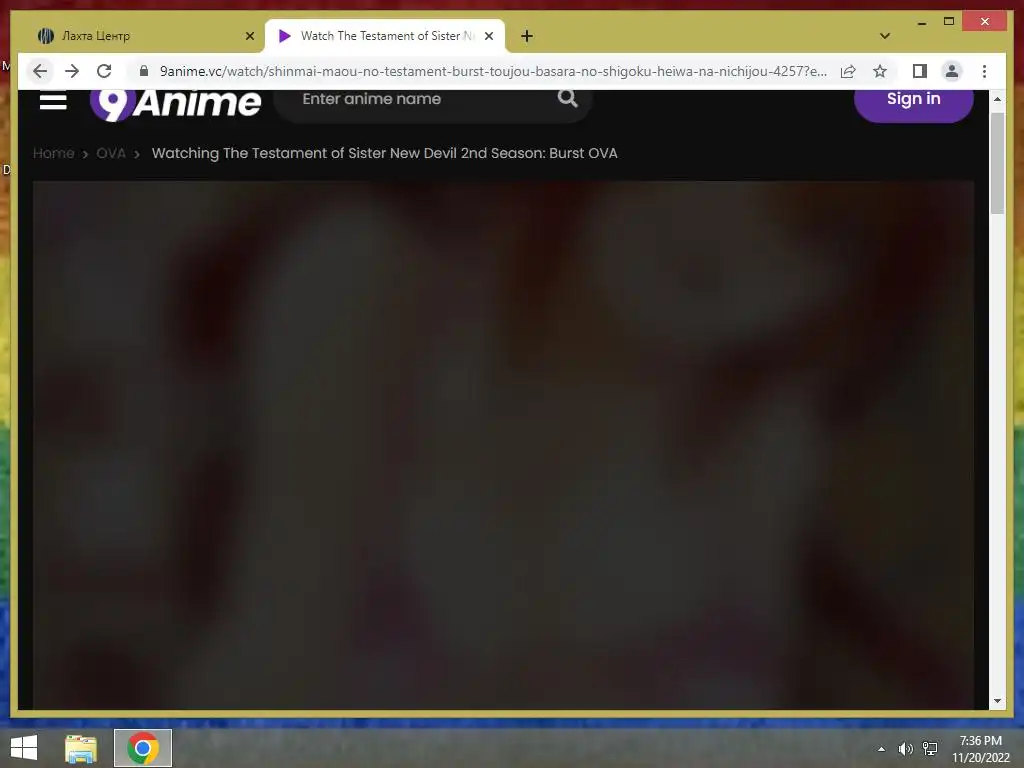Go forward in Chrome browser
1024x768 pixels.
72,71
